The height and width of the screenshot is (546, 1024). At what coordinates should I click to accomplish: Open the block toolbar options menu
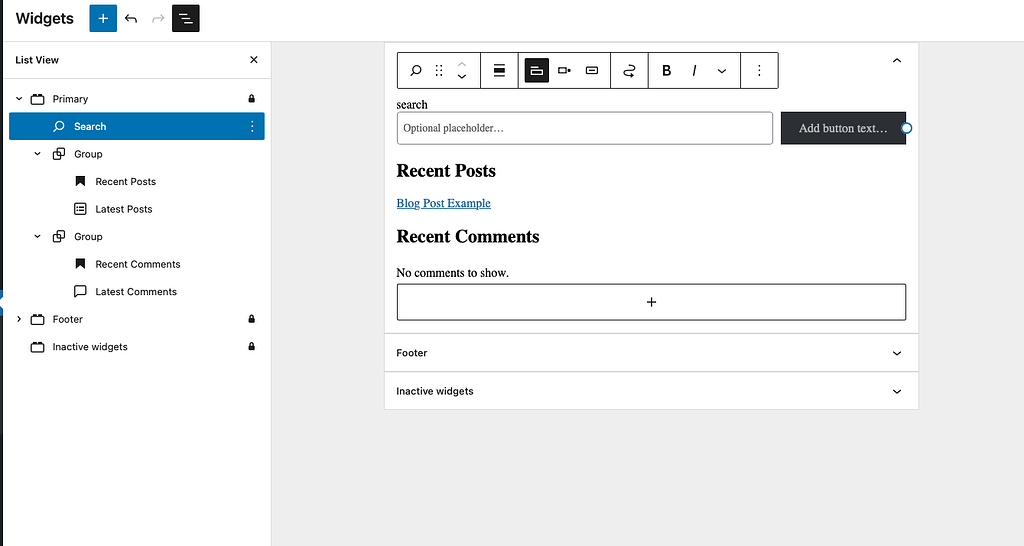[759, 71]
